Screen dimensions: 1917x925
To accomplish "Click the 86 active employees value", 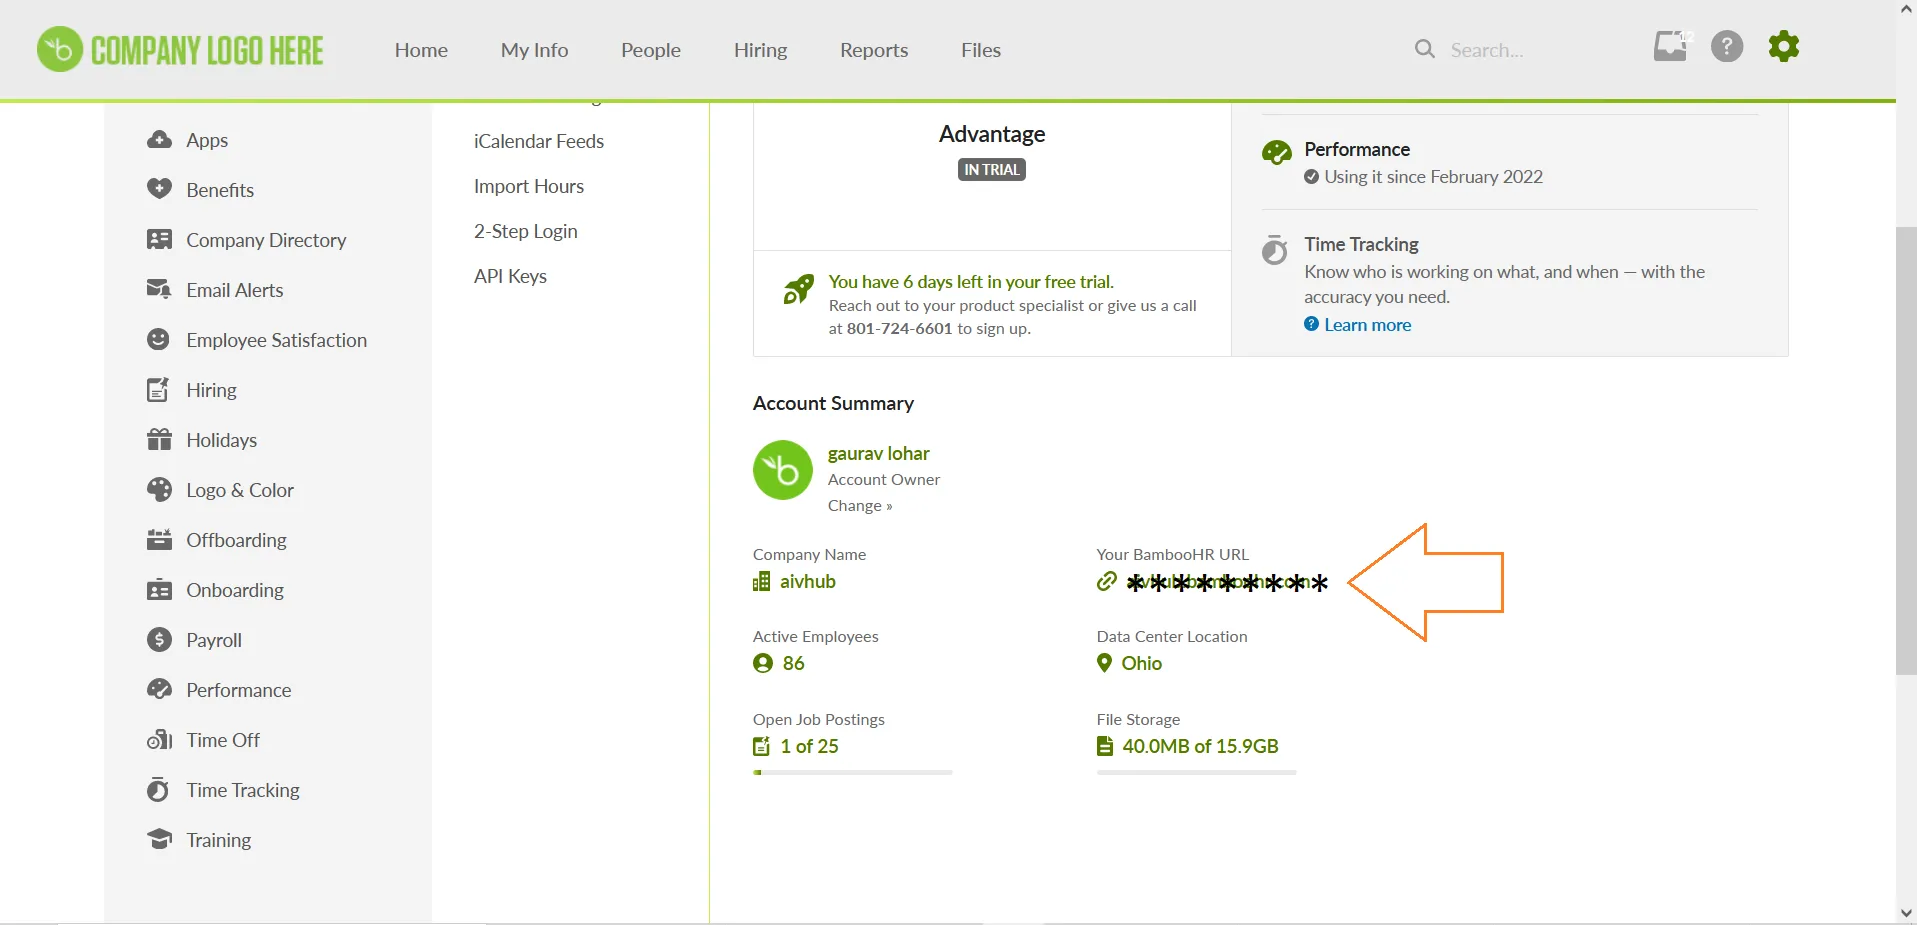I will pyautogui.click(x=794, y=663).
